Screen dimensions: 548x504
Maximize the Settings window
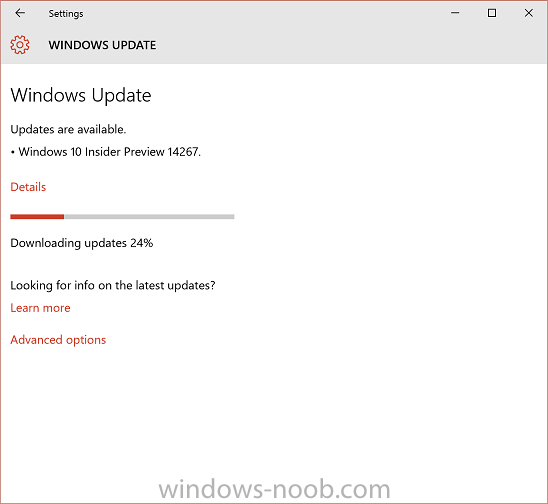[x=492, y=13]
